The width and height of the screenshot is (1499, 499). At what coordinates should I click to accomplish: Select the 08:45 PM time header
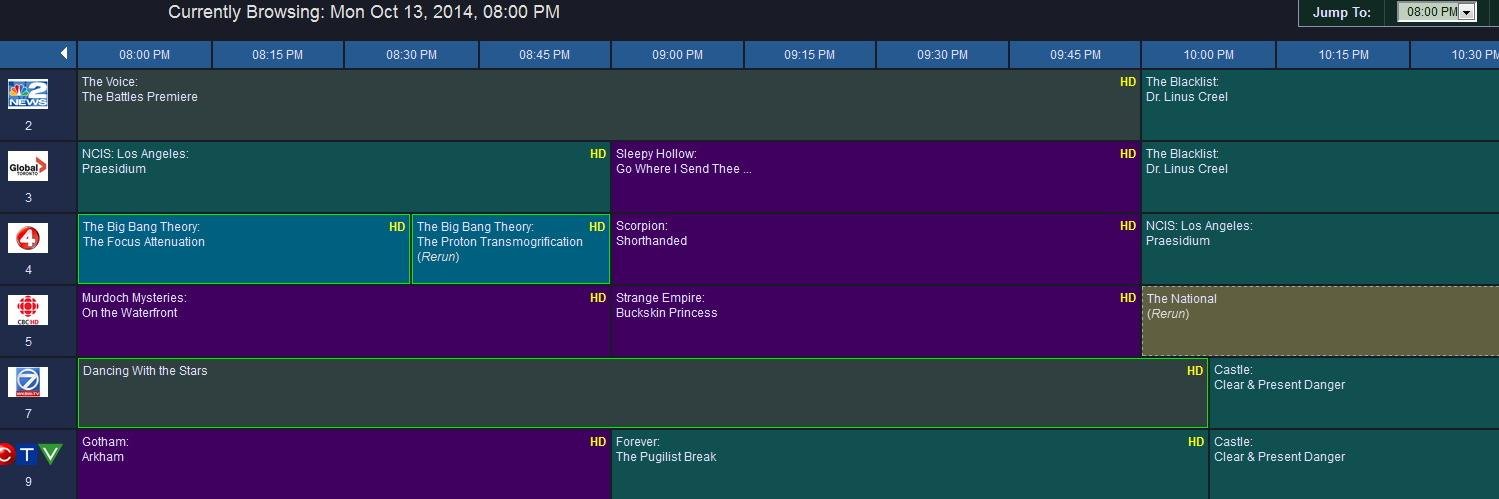tap(545, 55)
